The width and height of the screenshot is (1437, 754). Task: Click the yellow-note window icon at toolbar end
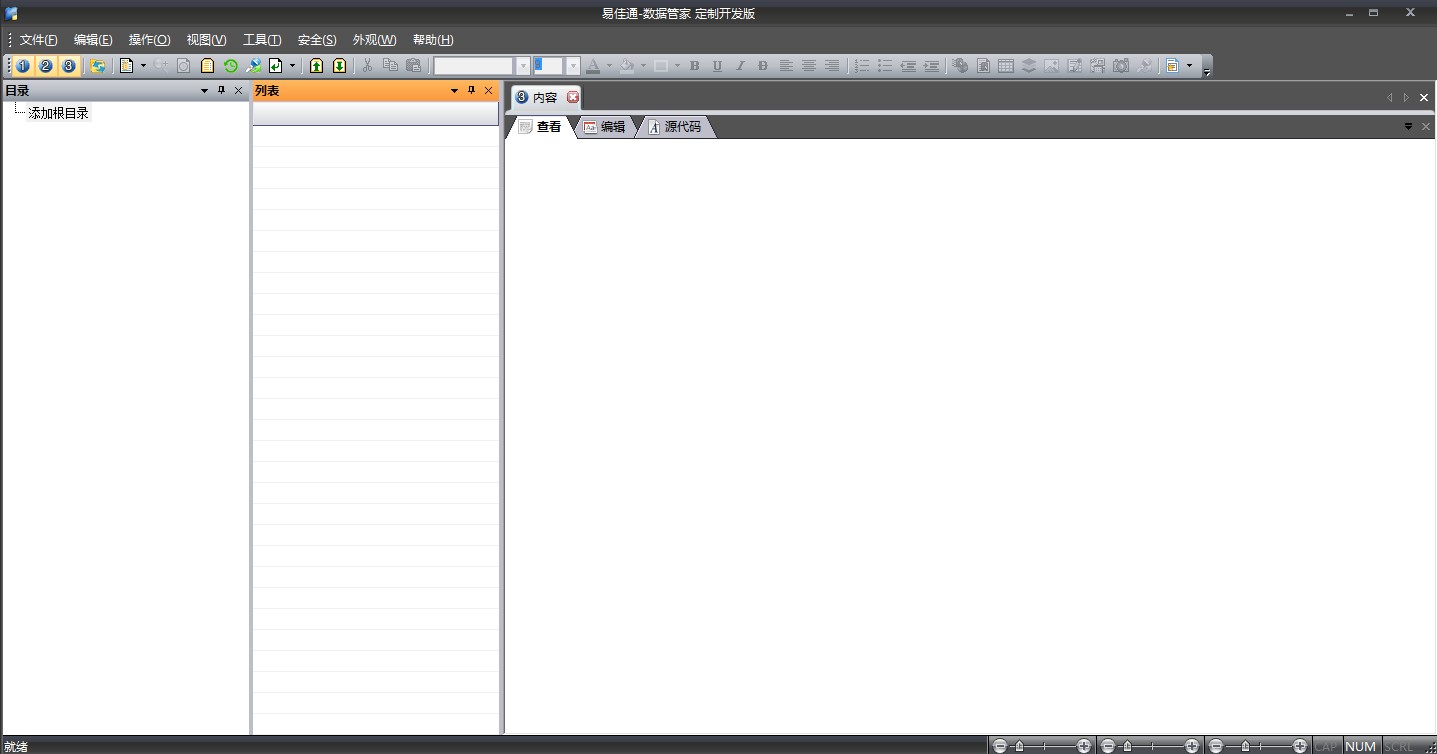coord(1172,66)
